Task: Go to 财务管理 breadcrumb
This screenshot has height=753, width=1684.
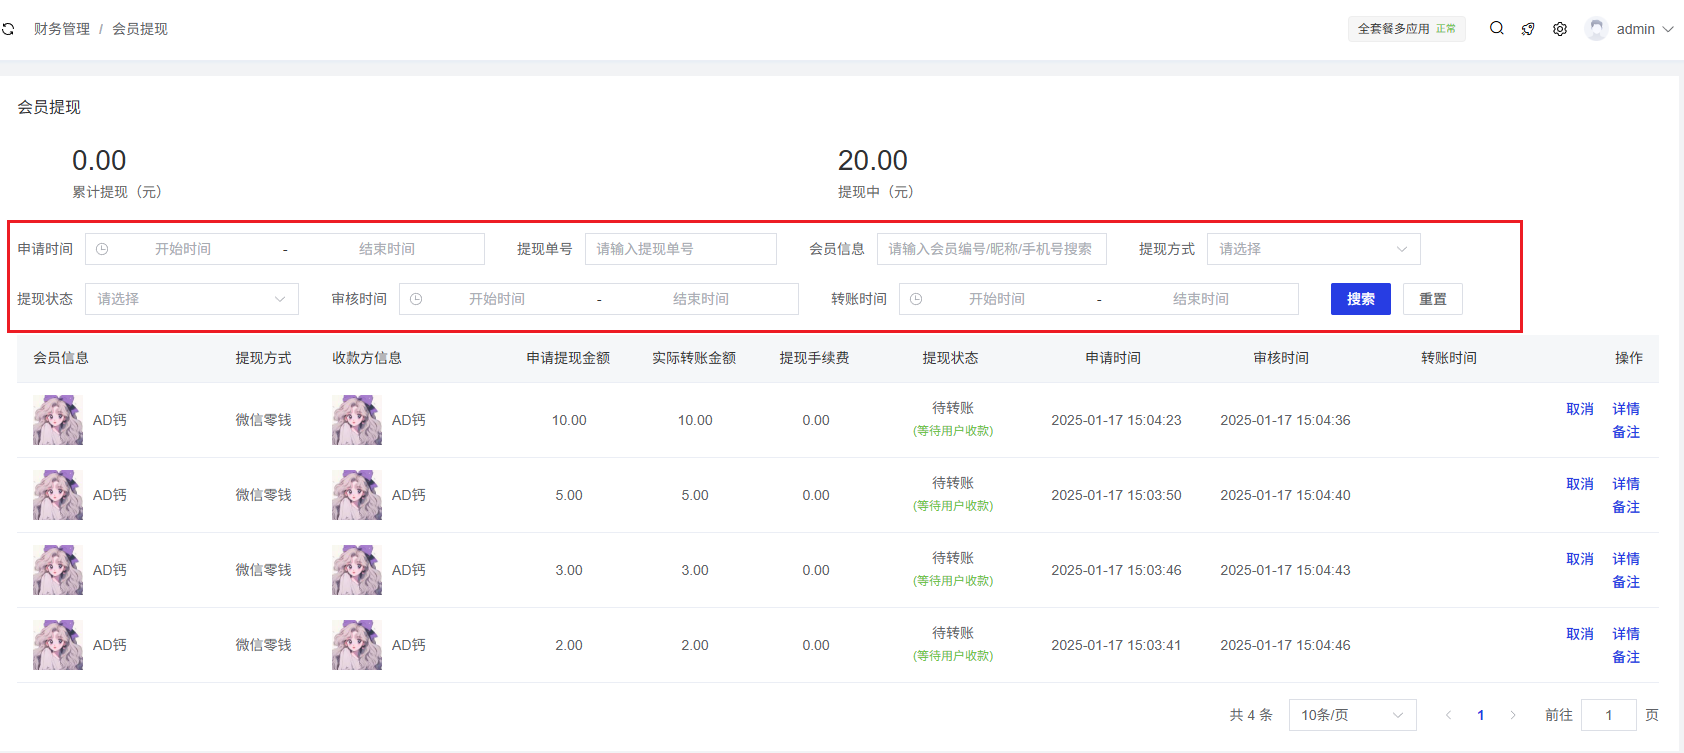Action: coord(62,29)
